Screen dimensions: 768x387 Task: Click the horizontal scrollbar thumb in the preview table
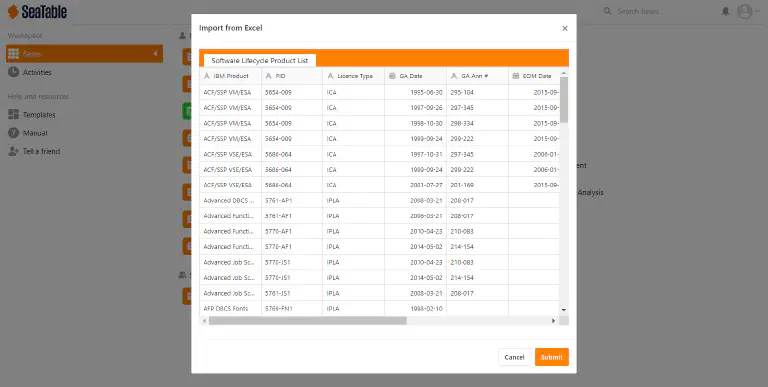(308, 320)
